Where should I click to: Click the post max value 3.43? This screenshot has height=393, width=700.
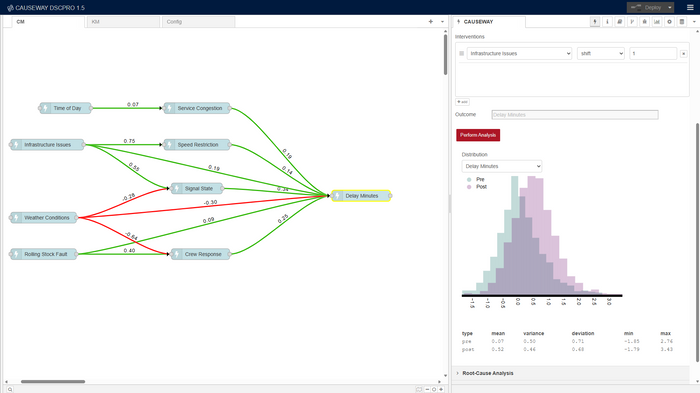click(667, 349)
